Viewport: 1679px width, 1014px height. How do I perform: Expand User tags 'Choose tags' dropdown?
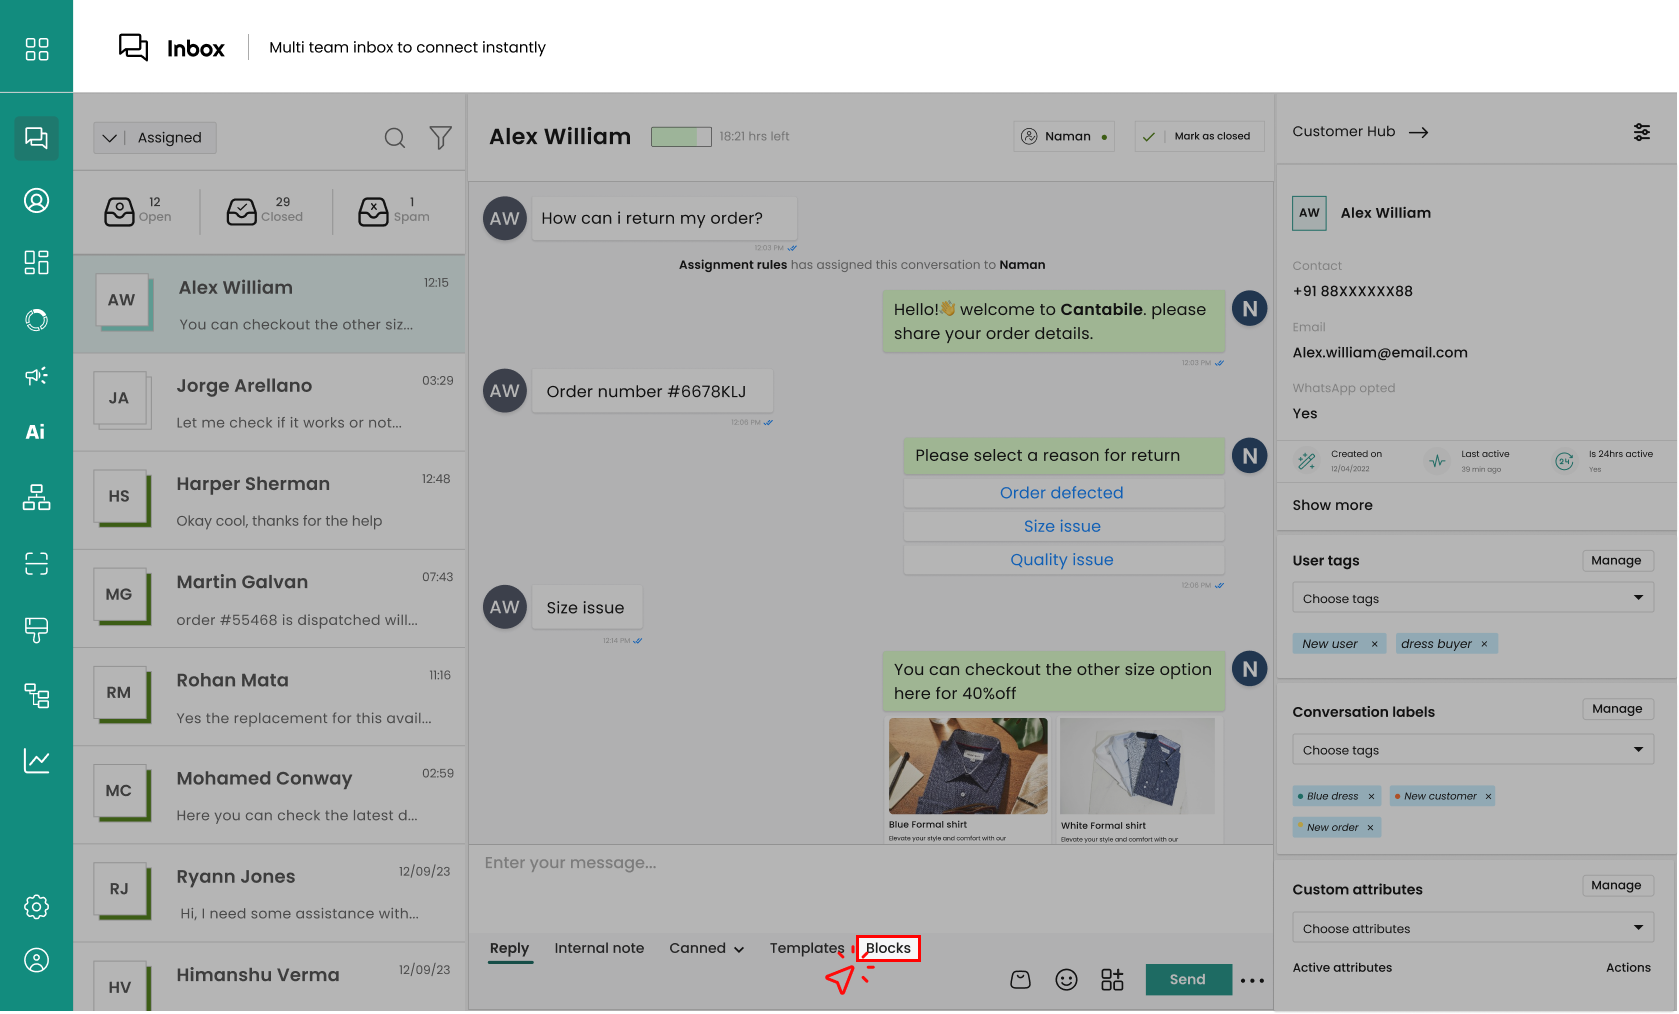click(x=1471, y=598)
